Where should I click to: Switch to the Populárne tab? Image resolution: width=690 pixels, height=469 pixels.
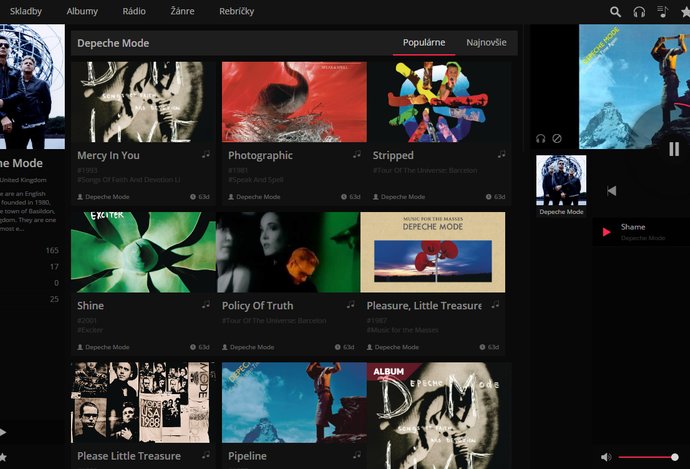click(x=424, y=43)
